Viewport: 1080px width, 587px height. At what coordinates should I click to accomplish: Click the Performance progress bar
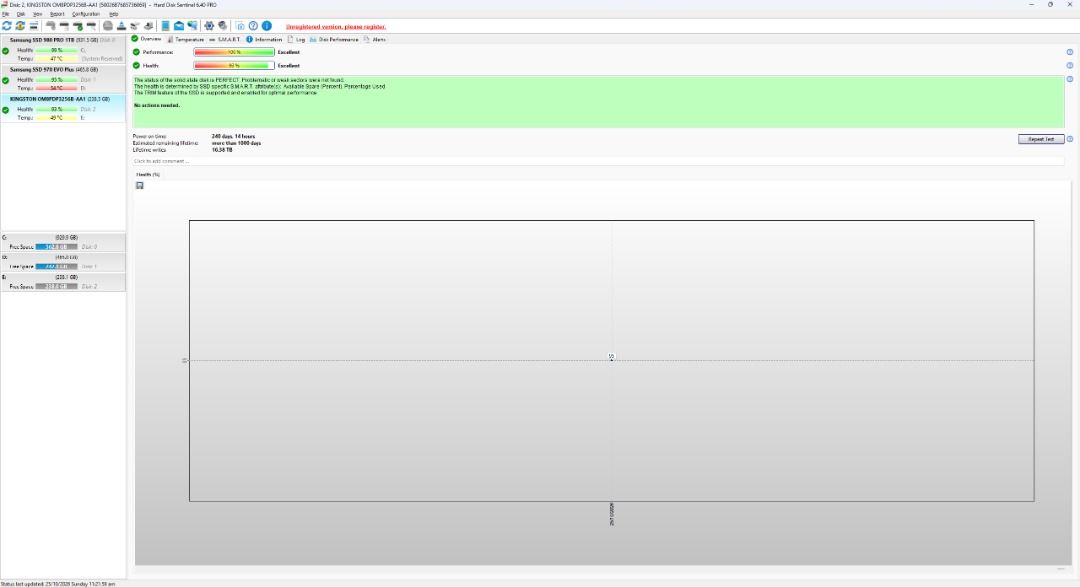234,52
